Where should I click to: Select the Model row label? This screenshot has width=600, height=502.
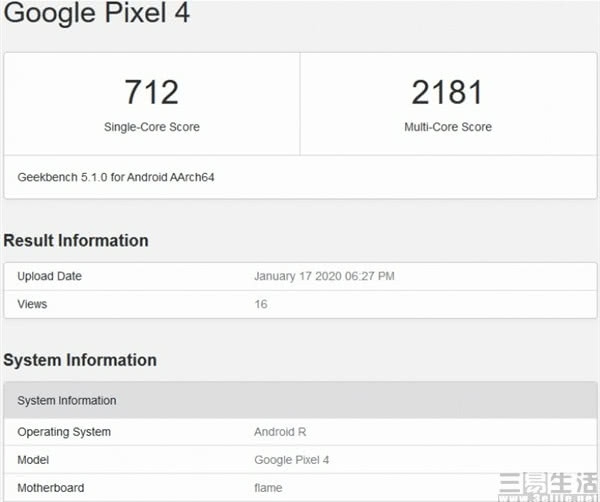click(x=34, y=460)
